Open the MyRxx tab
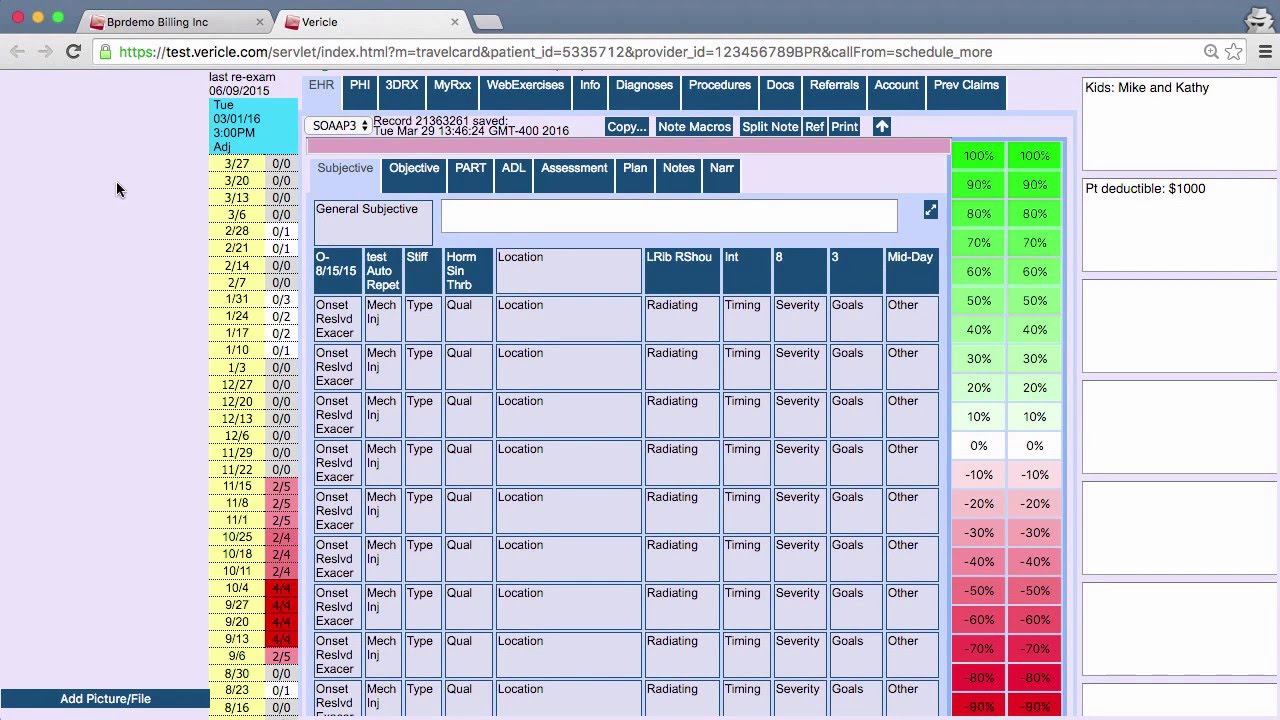 452,93
